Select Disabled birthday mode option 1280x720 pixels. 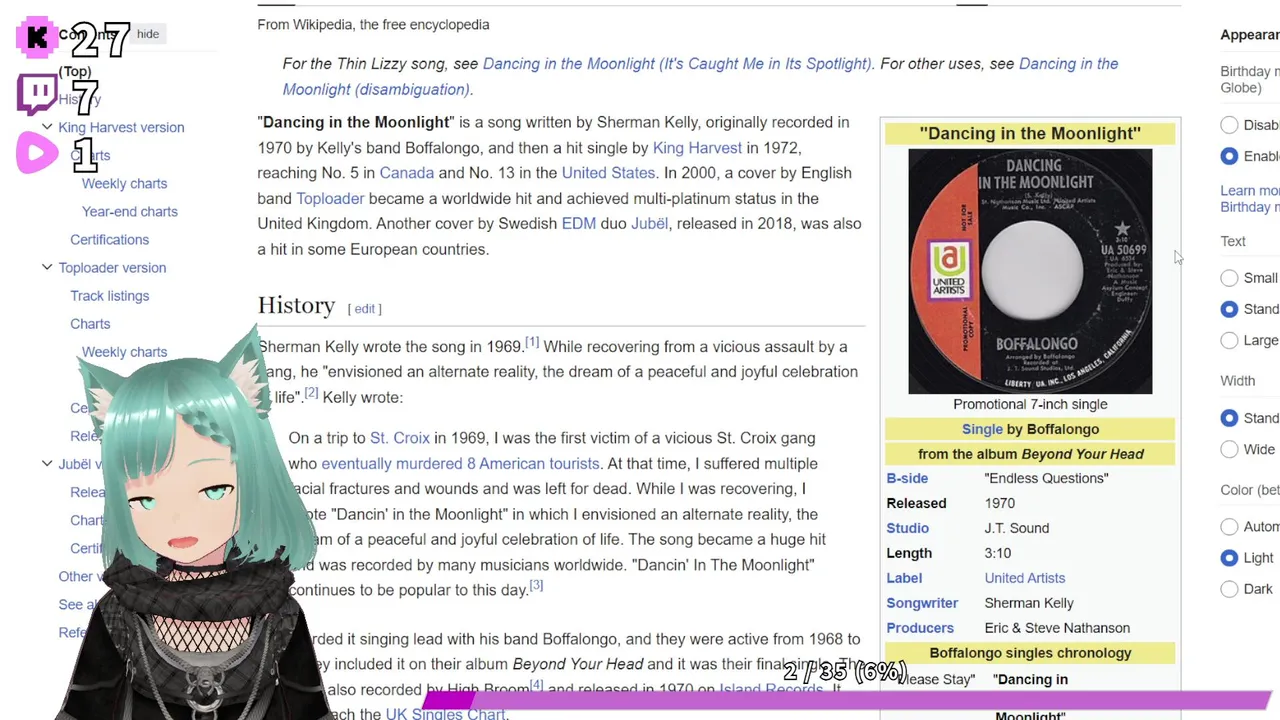click(x=1229, y=125)
